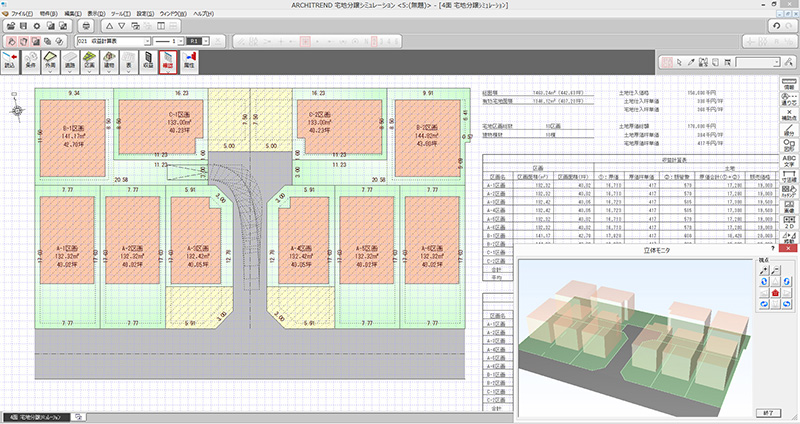Click the 3D building preview in 立体モニタ
Screen dimensions: 800x424
[635, 338]
